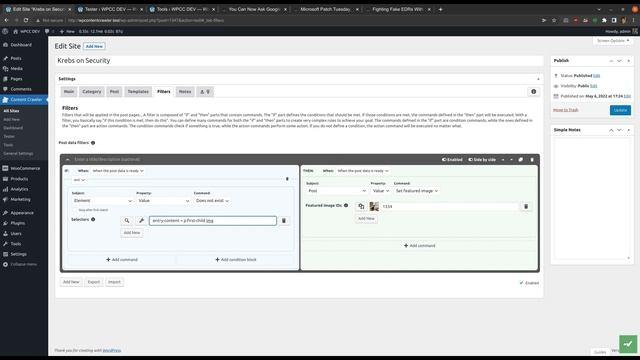This screenshot has width=640, height=360.
Task: Open the info icon beside Featured Image IDs
Action: [x=346, y=205]
